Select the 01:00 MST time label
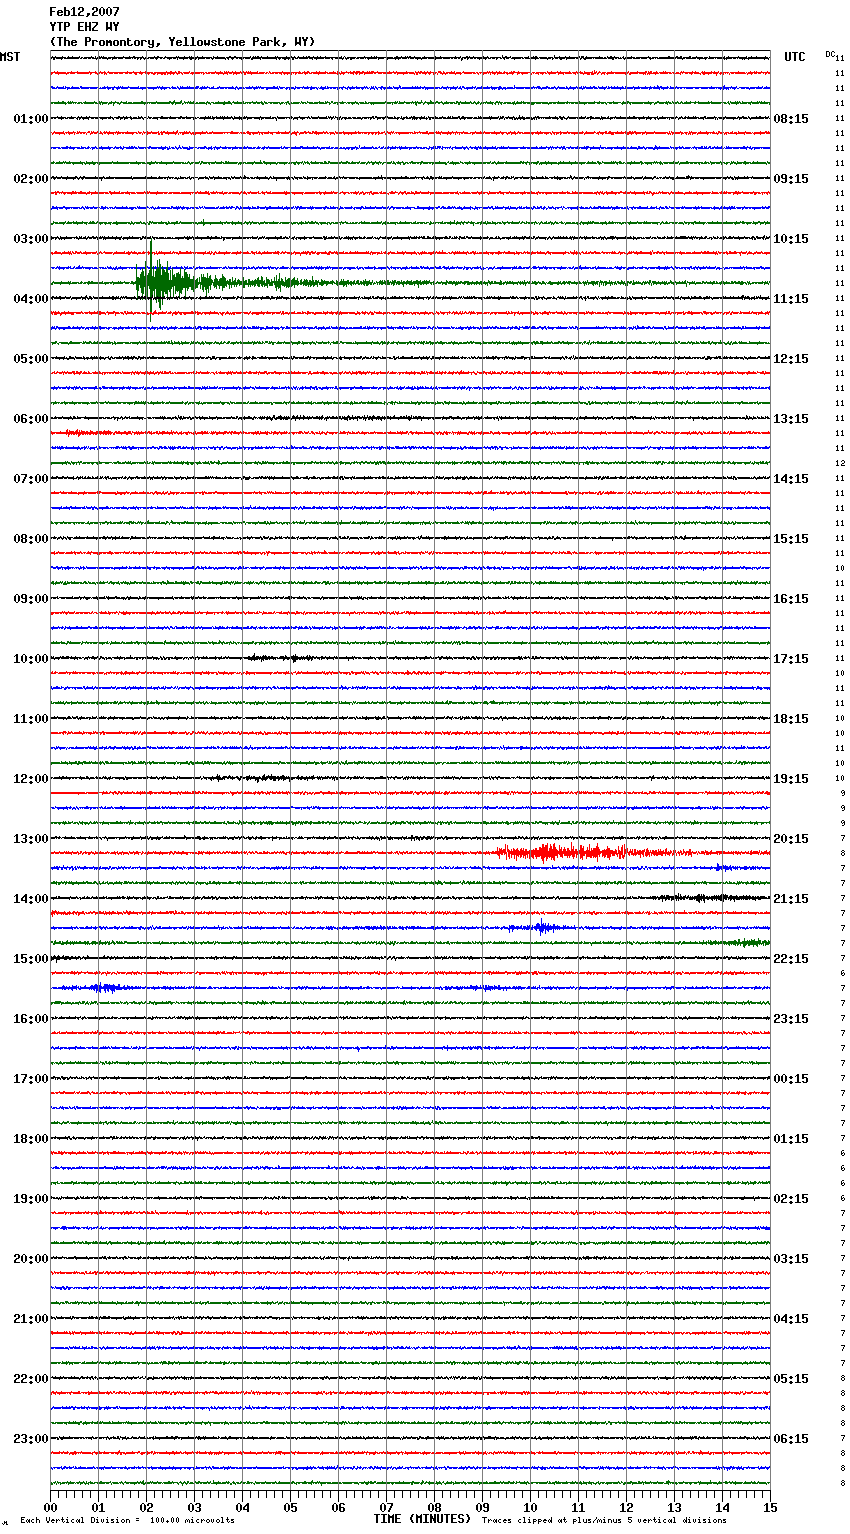This screenshot has width=850, height=1534. (31, 119)
